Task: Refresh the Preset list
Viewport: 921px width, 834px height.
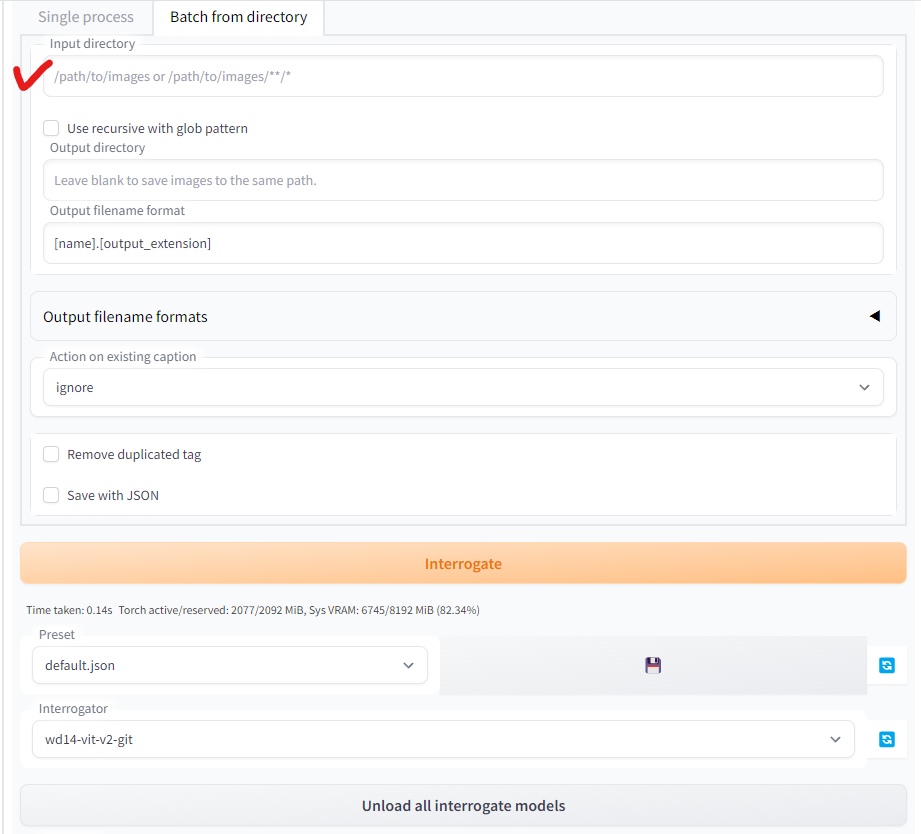Action: (886, 665)
